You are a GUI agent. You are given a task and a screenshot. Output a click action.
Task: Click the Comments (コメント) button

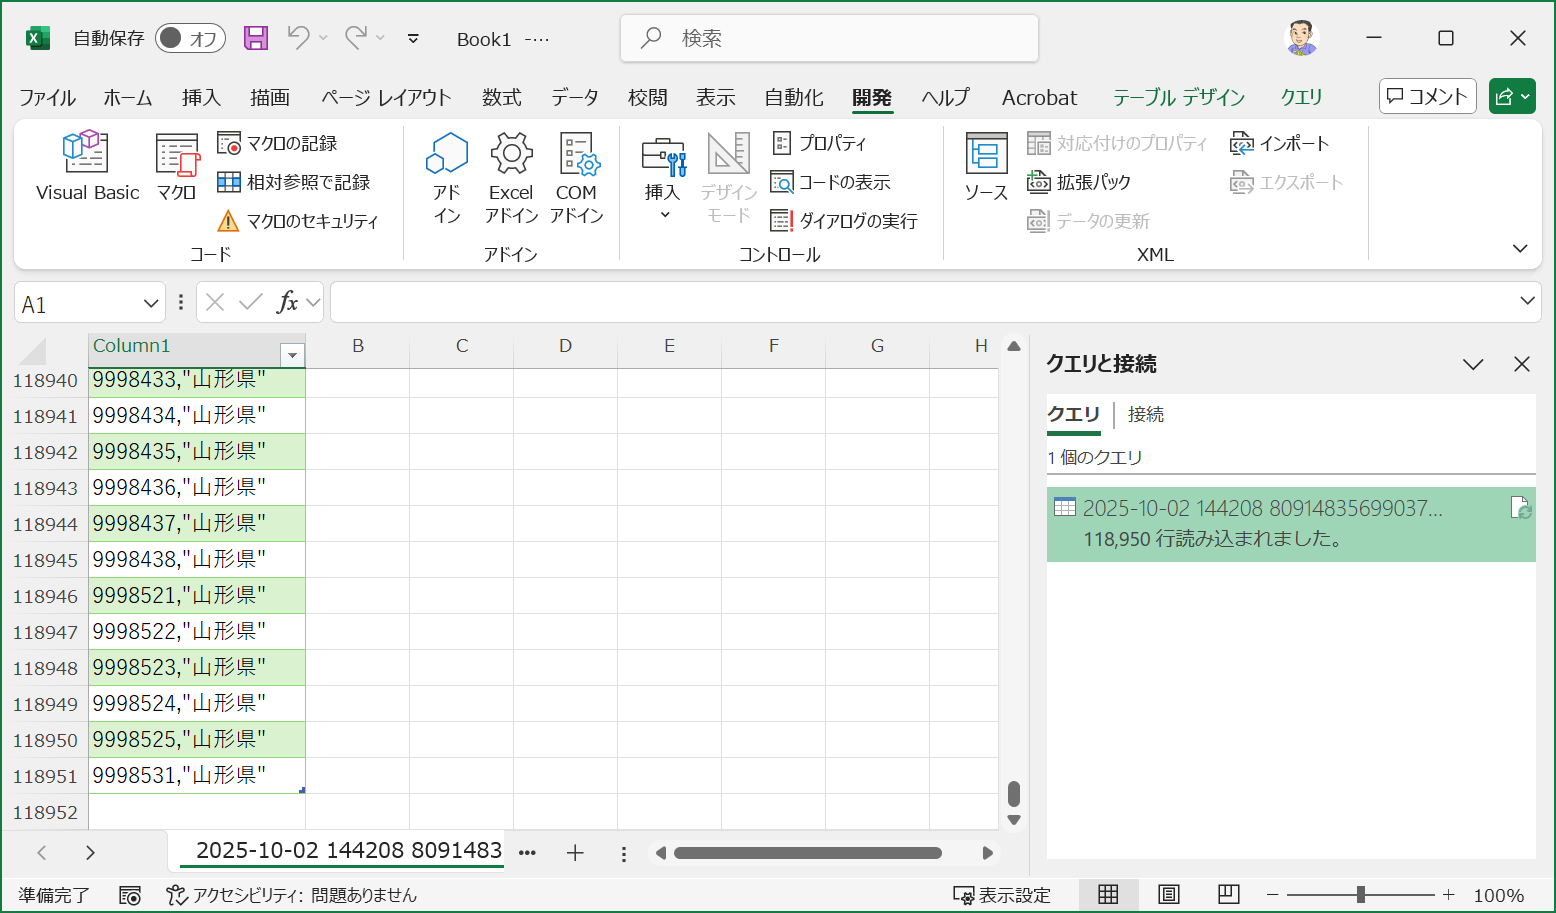click(x=1427, y=96)
